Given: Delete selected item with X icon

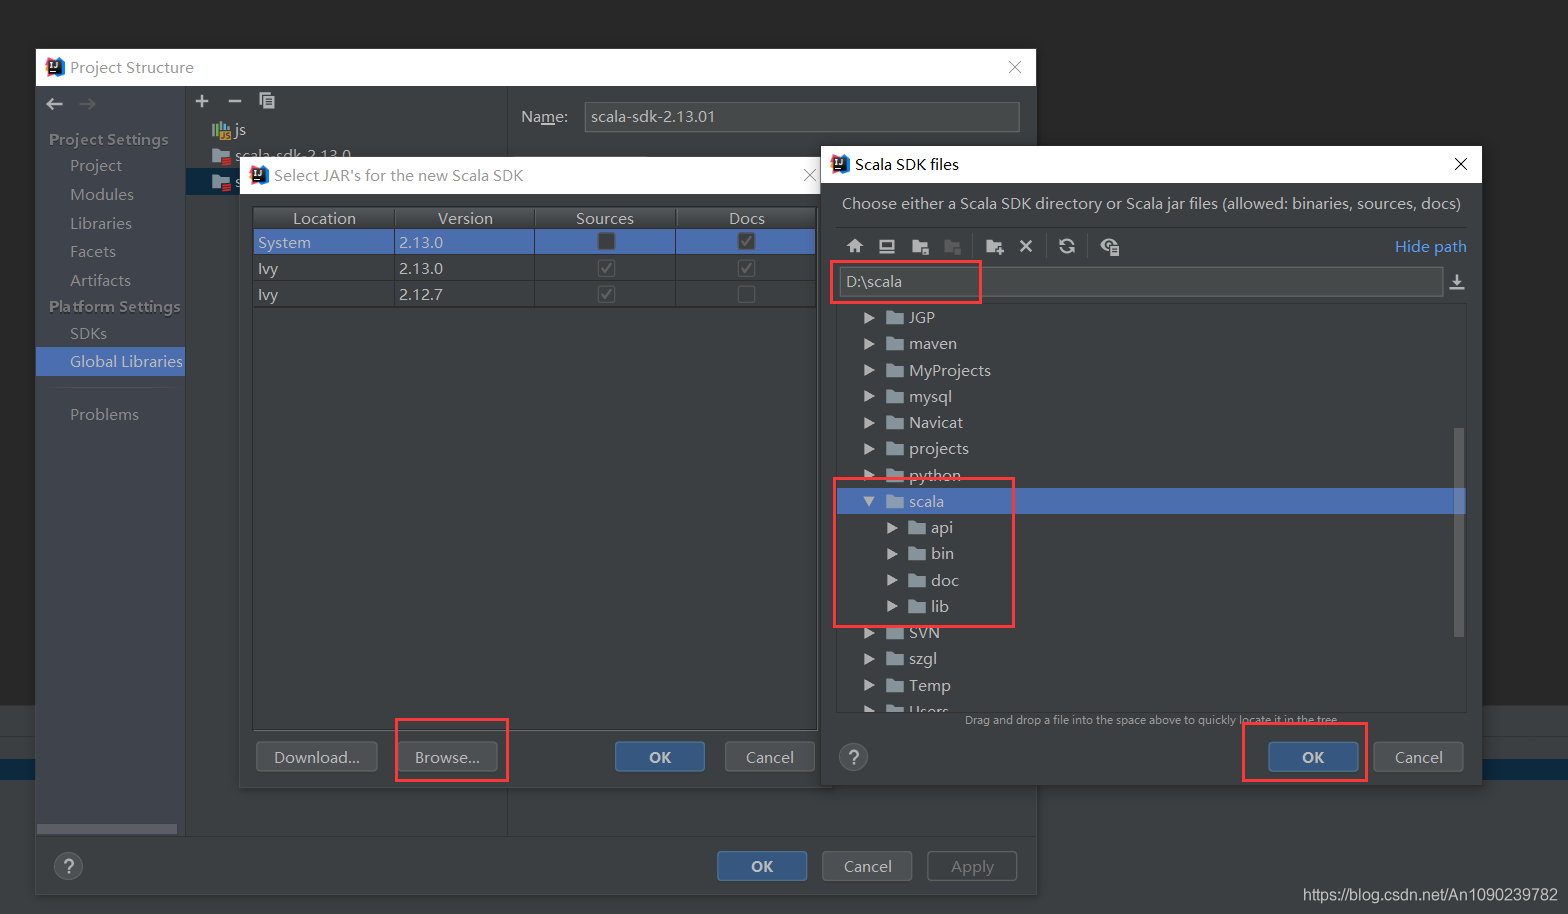Looking at the screenshot, I should pos(1026,246).
